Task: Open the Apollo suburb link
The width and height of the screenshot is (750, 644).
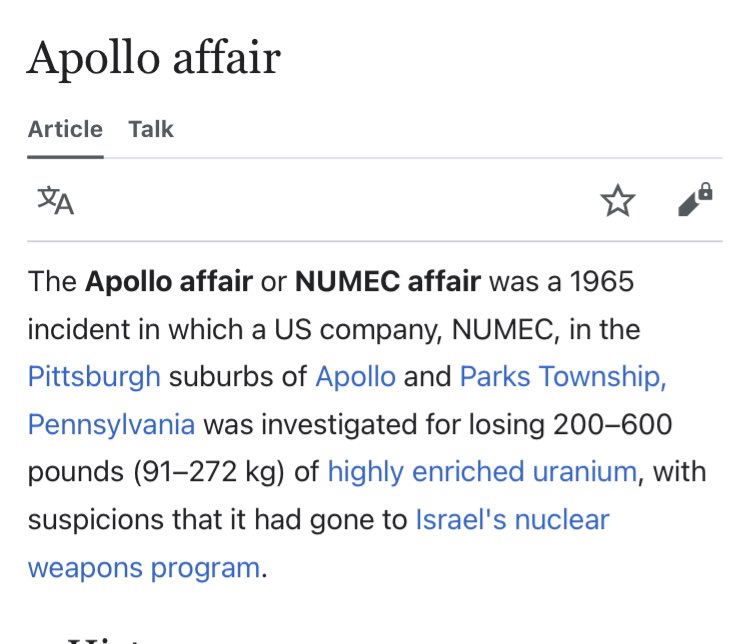Action: 355,377
